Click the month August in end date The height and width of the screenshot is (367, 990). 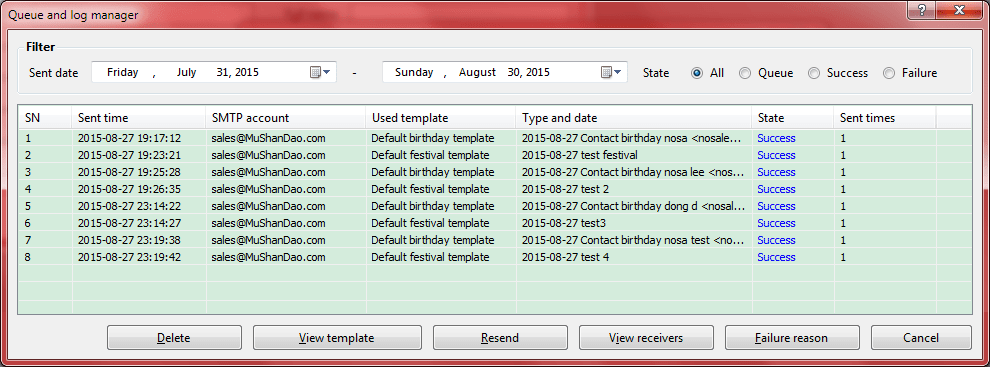(x=477, y=72)
